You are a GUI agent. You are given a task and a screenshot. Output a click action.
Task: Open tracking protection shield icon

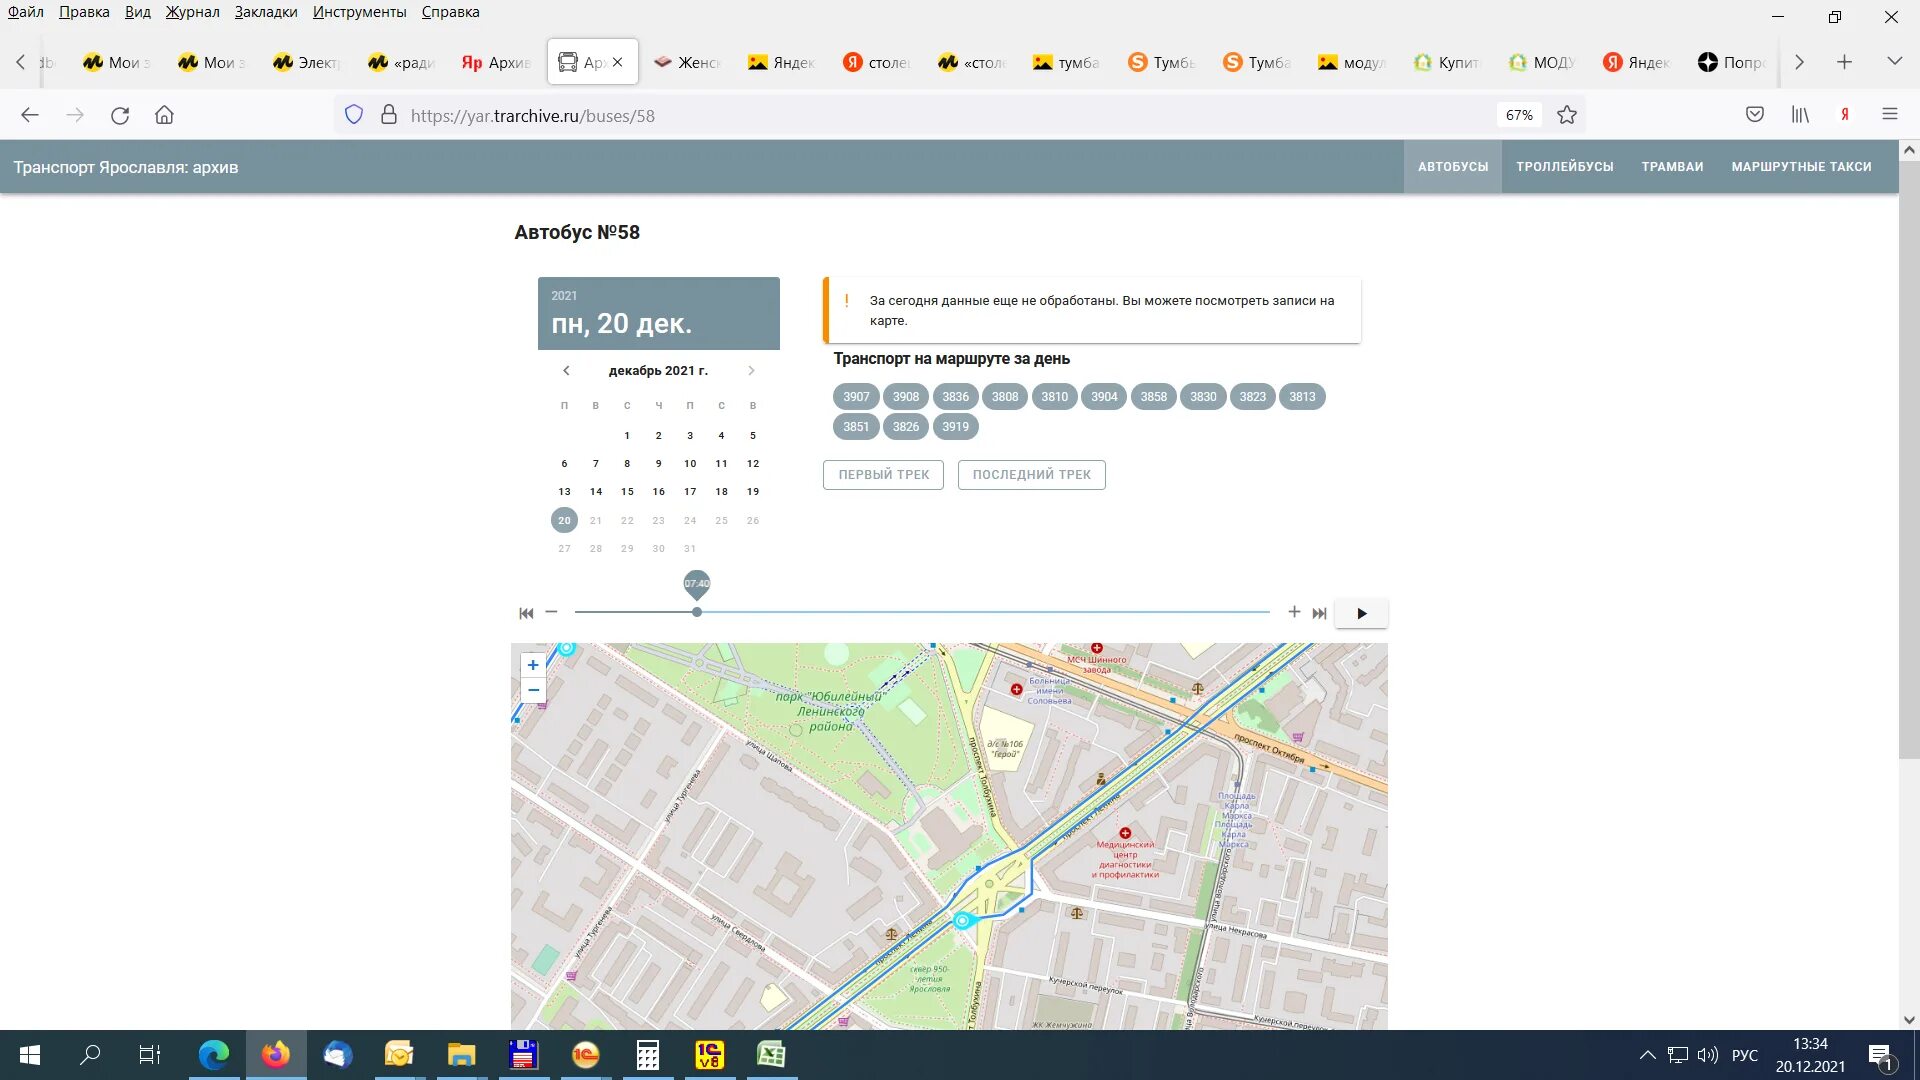tap(353, 115)
